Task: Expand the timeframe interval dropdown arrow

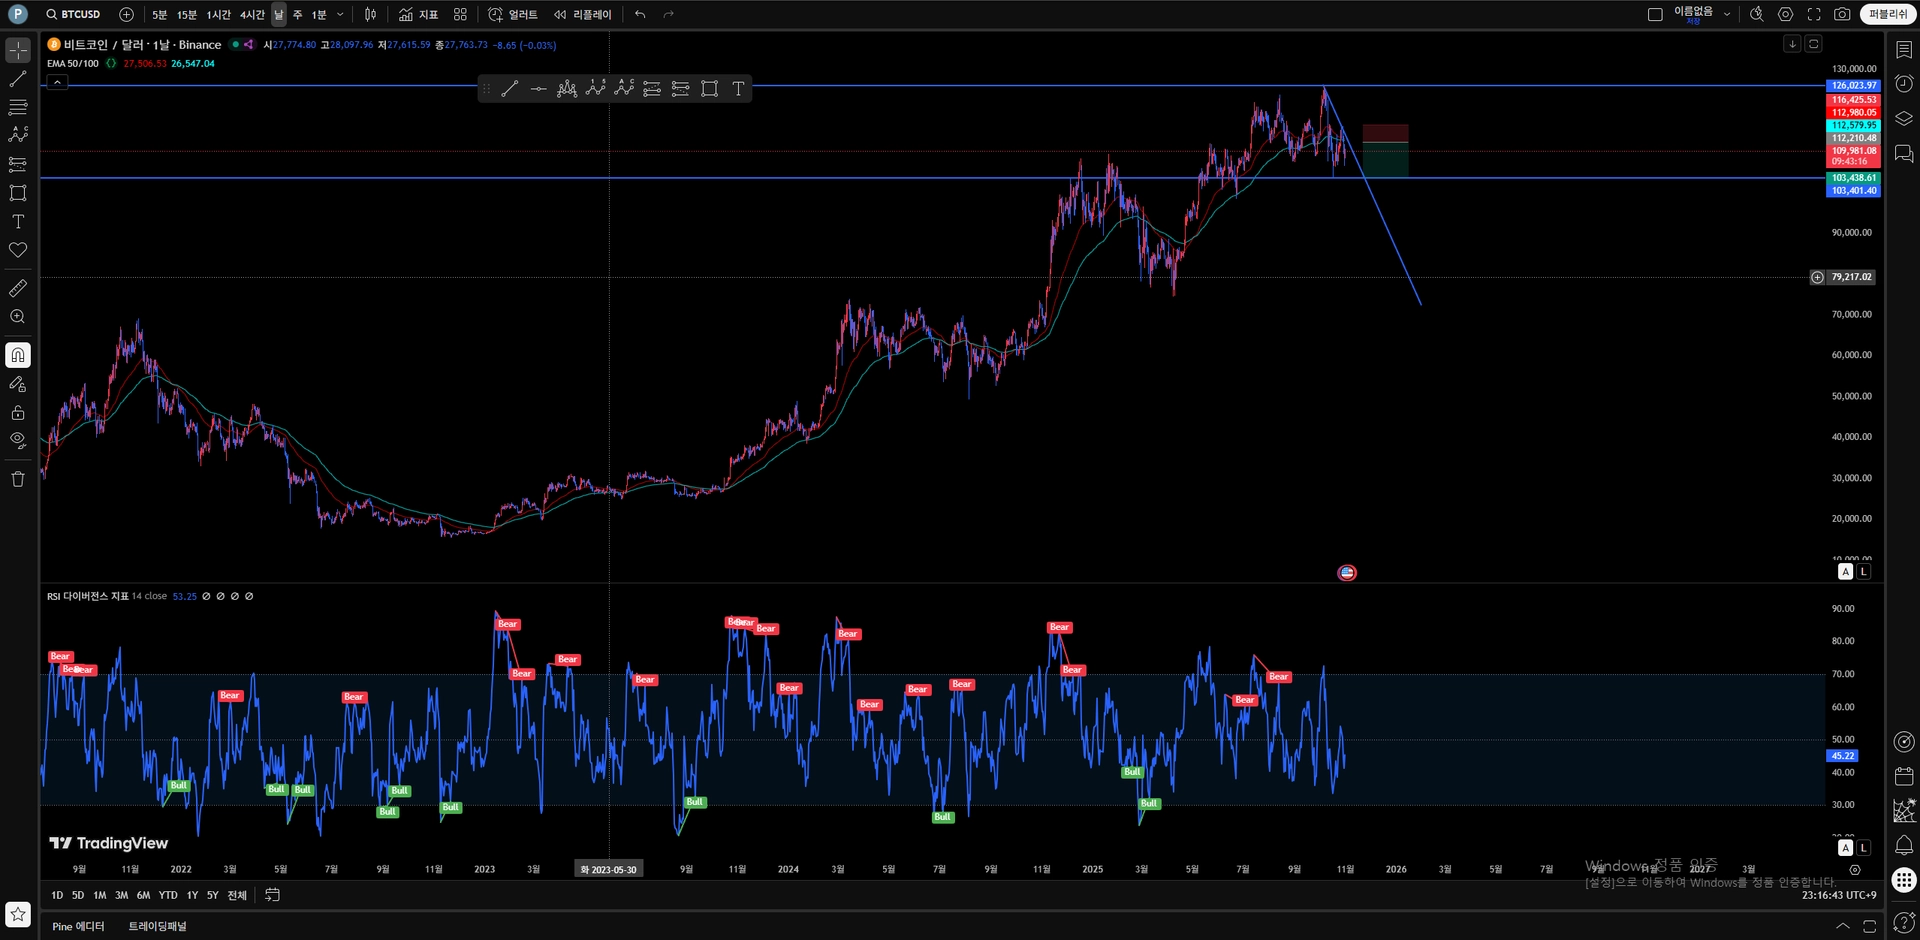Action: click(340, 14)
